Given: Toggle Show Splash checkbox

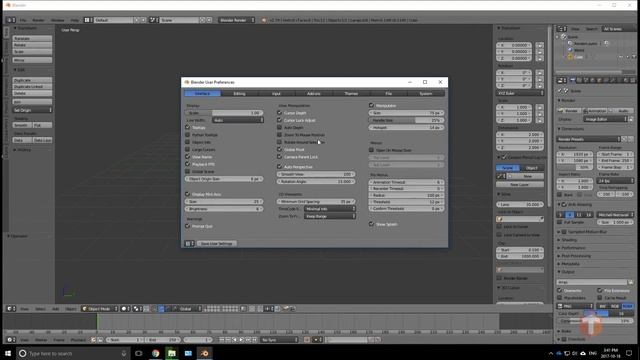Looking at the screenshot, I should (371, 224).
